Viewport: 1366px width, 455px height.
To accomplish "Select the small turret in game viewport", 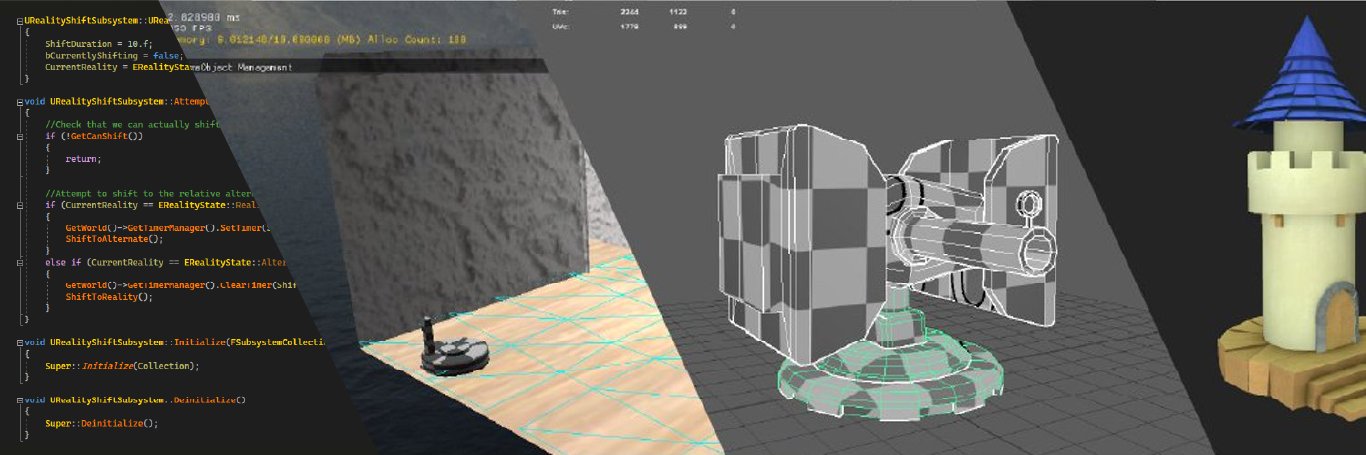I will pos(454,346).
